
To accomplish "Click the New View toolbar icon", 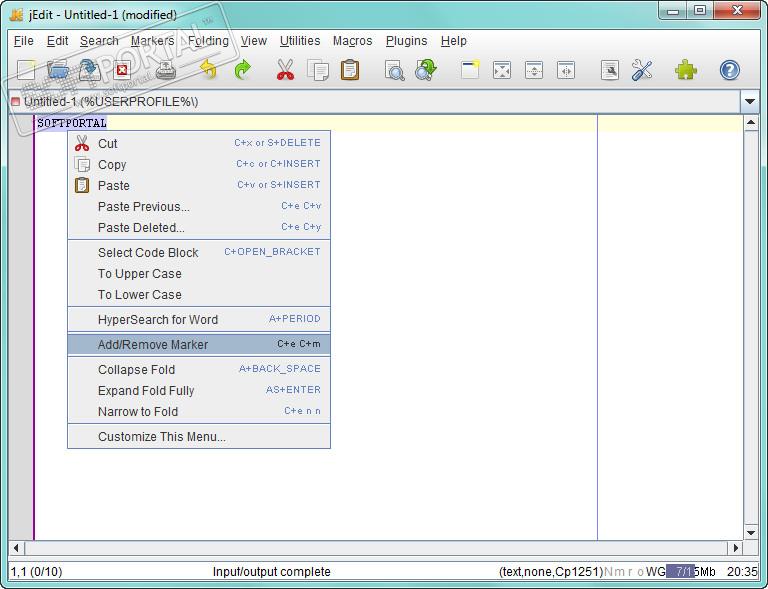I will 470,70.
